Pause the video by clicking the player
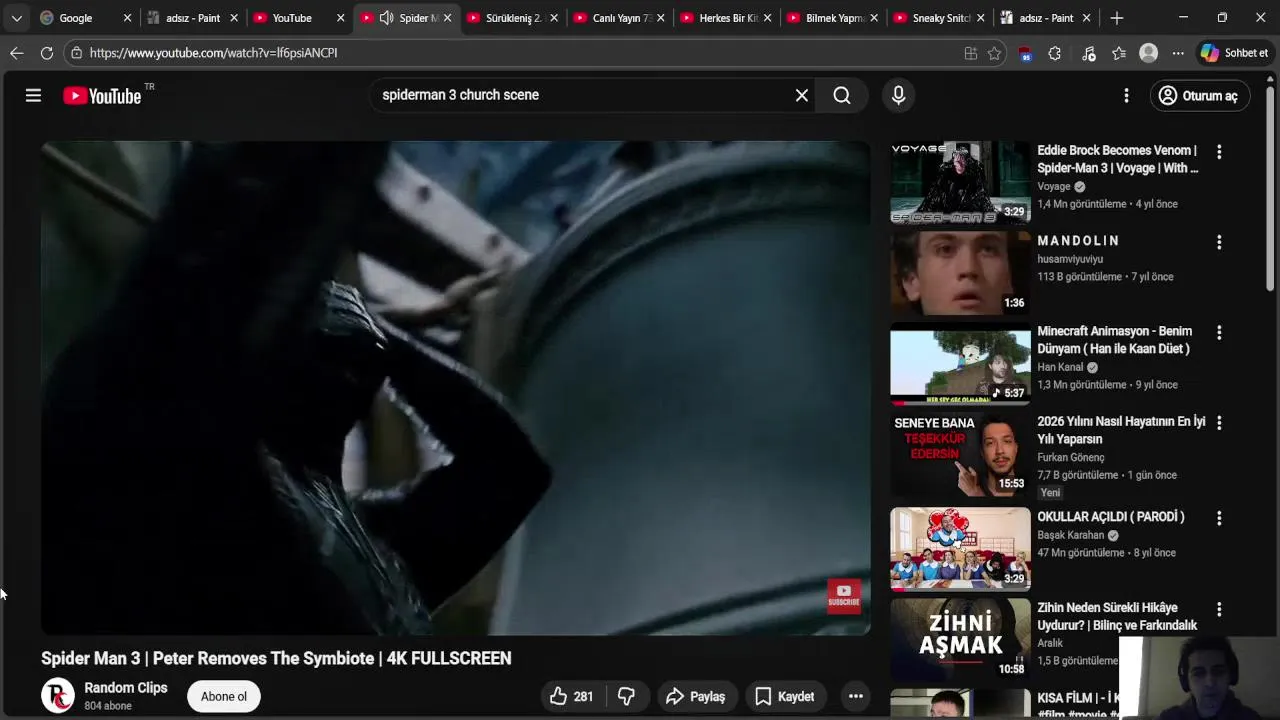 [455, 387]
